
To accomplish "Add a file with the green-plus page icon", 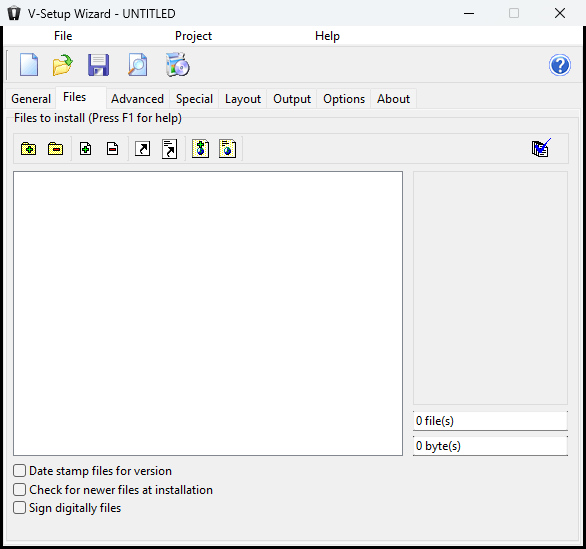I will [x=85, y=149].
